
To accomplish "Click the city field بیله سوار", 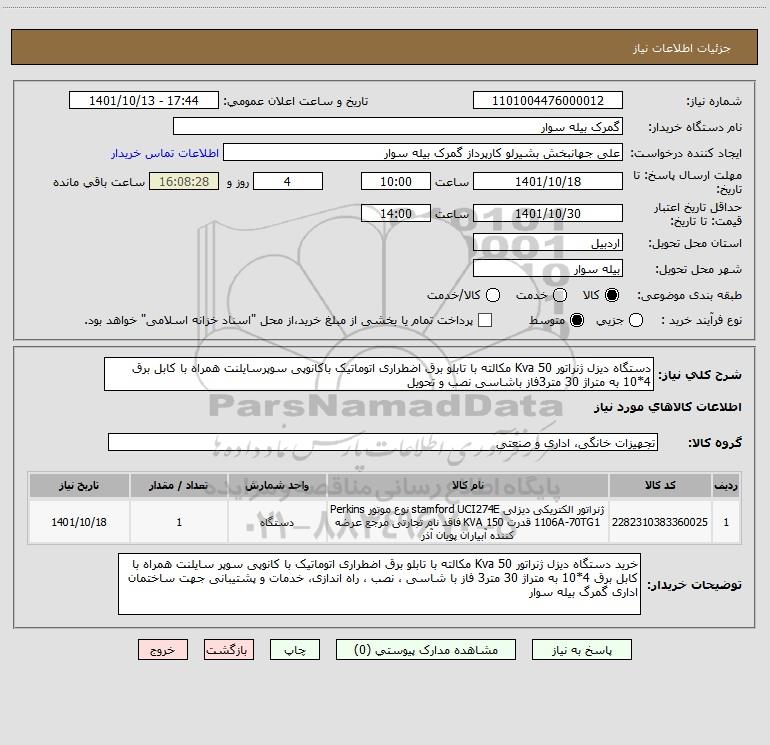I will [548, 269].
